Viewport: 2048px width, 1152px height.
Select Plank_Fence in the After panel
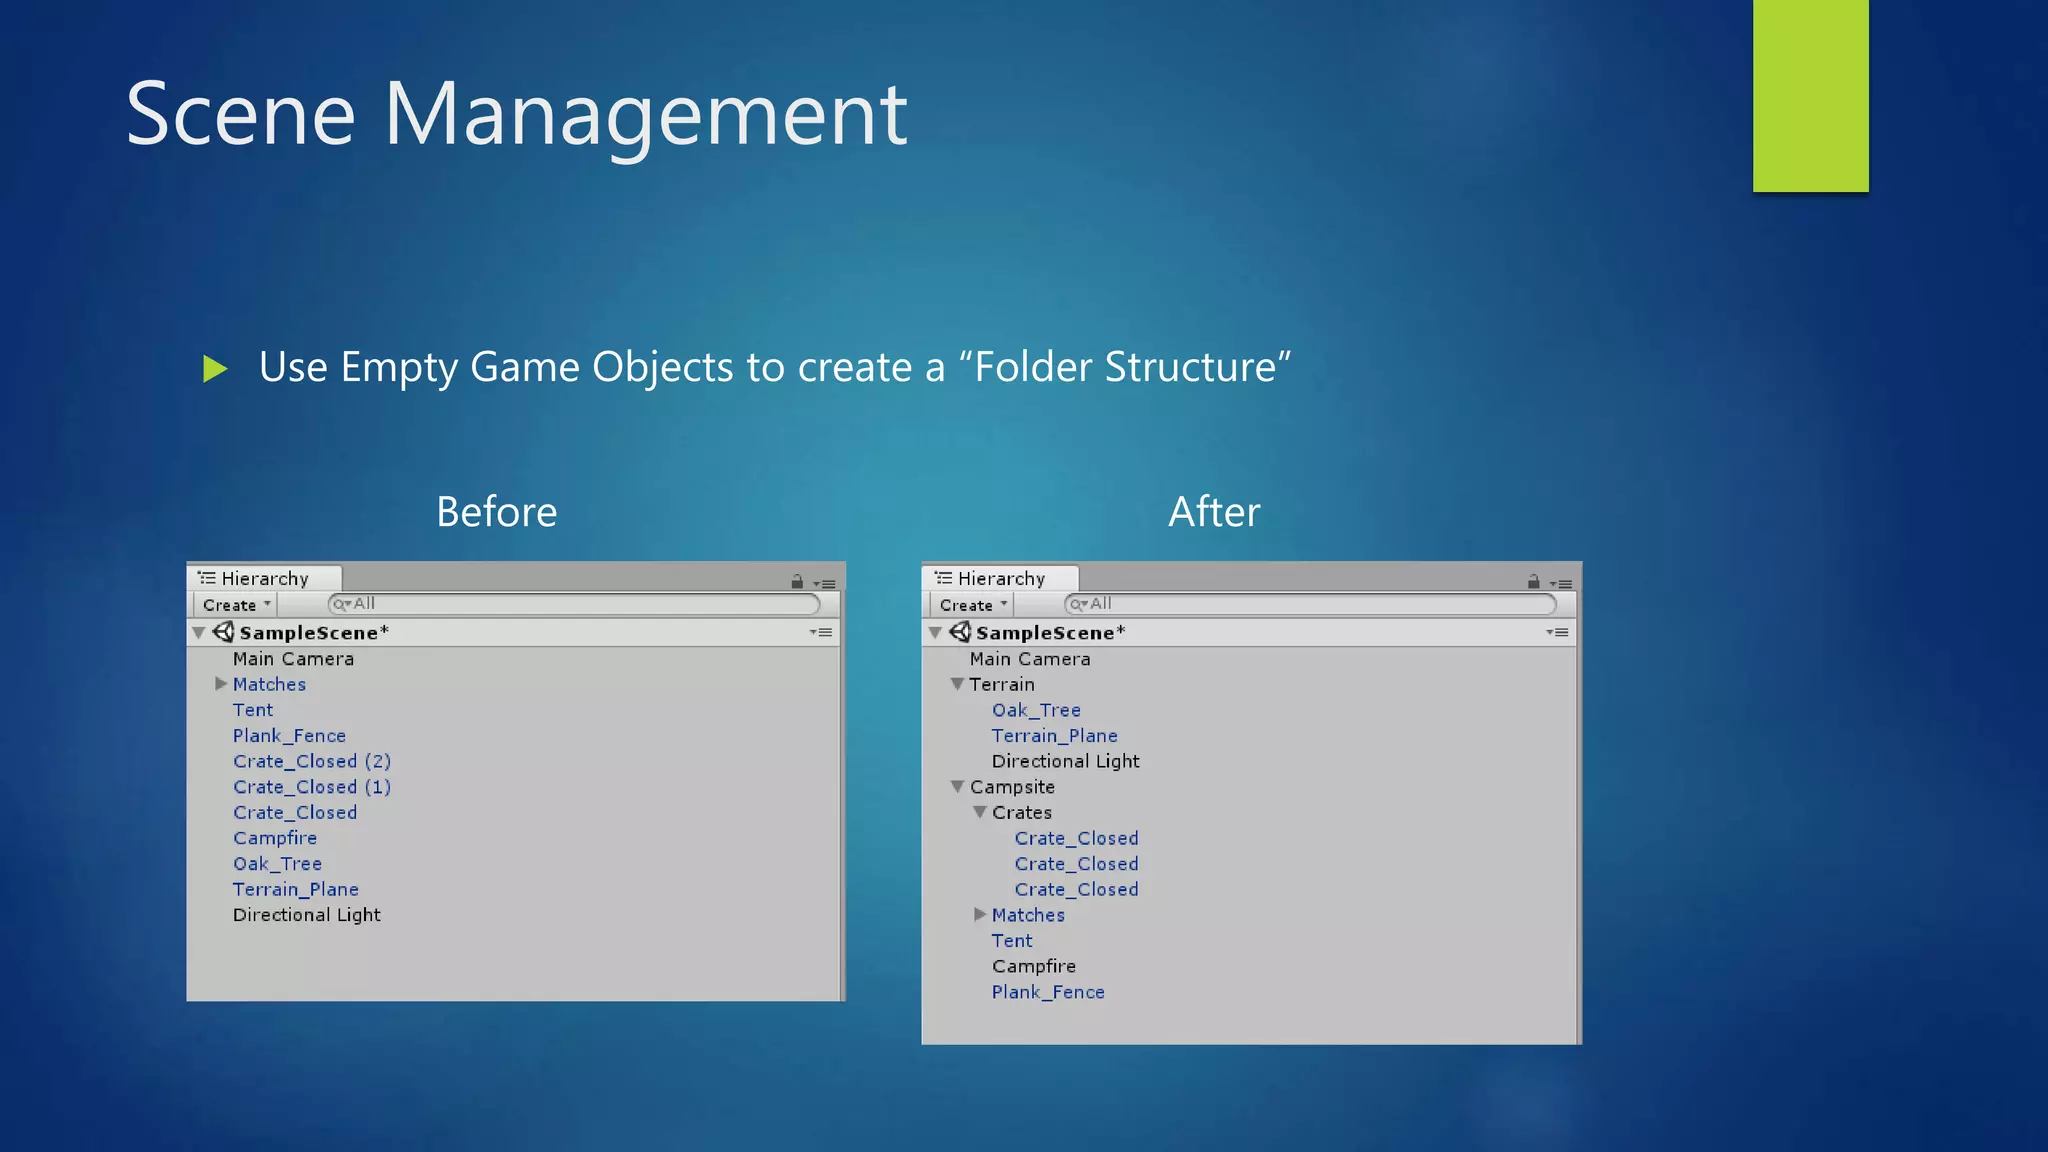point(1048,992)
